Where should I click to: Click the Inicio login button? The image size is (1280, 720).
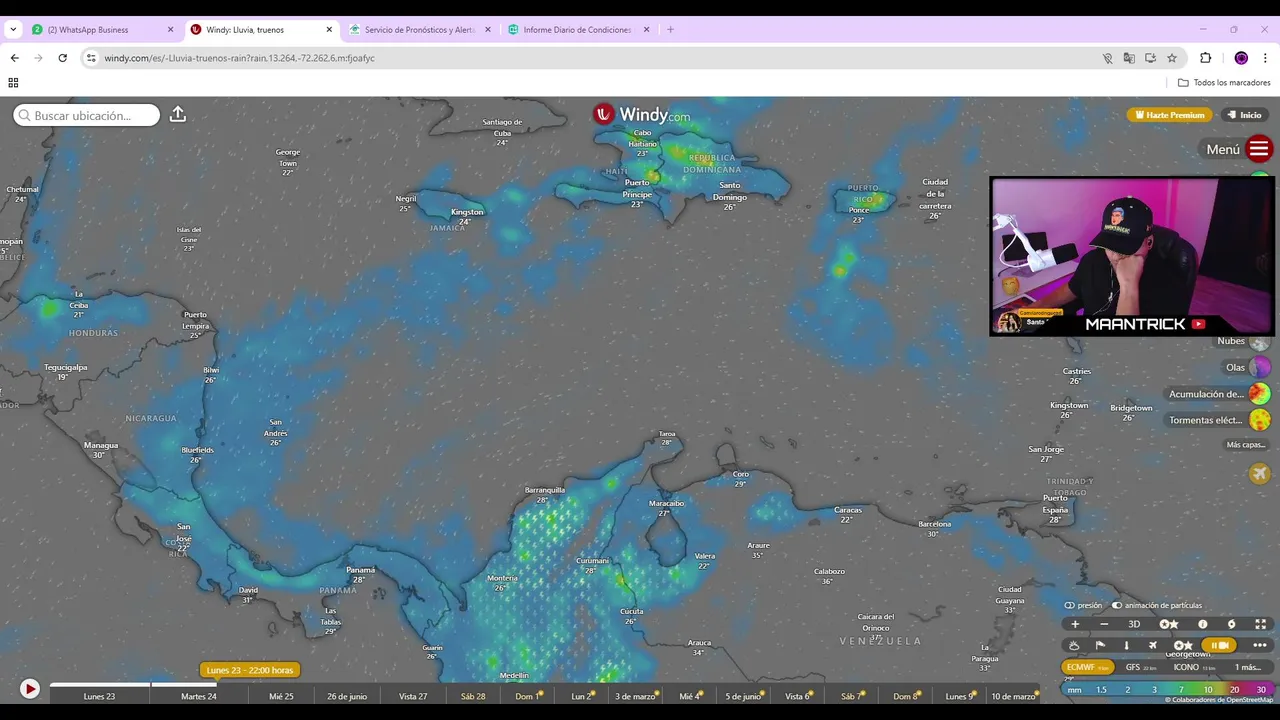[x=1245, y=115]
